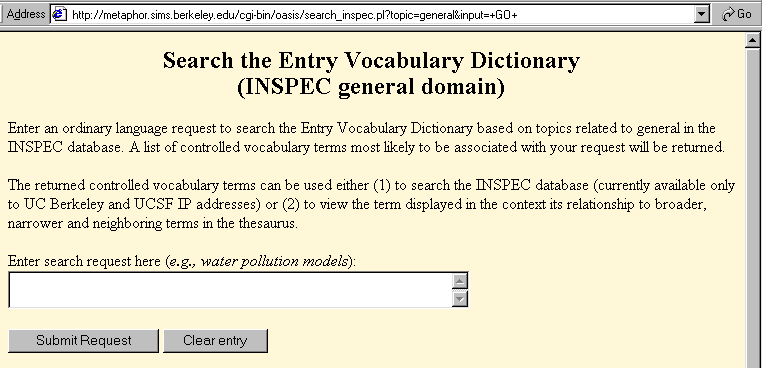762x368 pixels.
Task: Click the page icon in address bar
Action: click(x=60, y=15)
